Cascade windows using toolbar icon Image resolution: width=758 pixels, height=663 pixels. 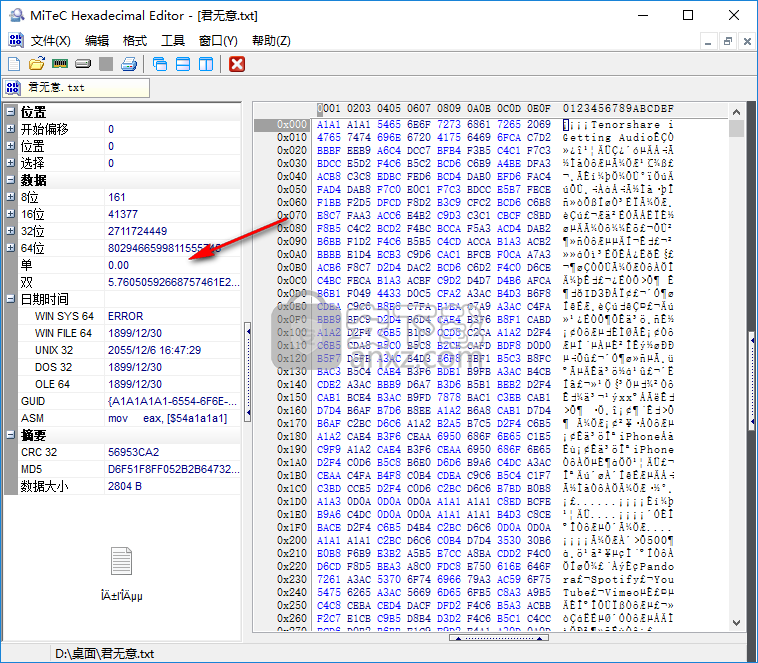tap(160, 64)
